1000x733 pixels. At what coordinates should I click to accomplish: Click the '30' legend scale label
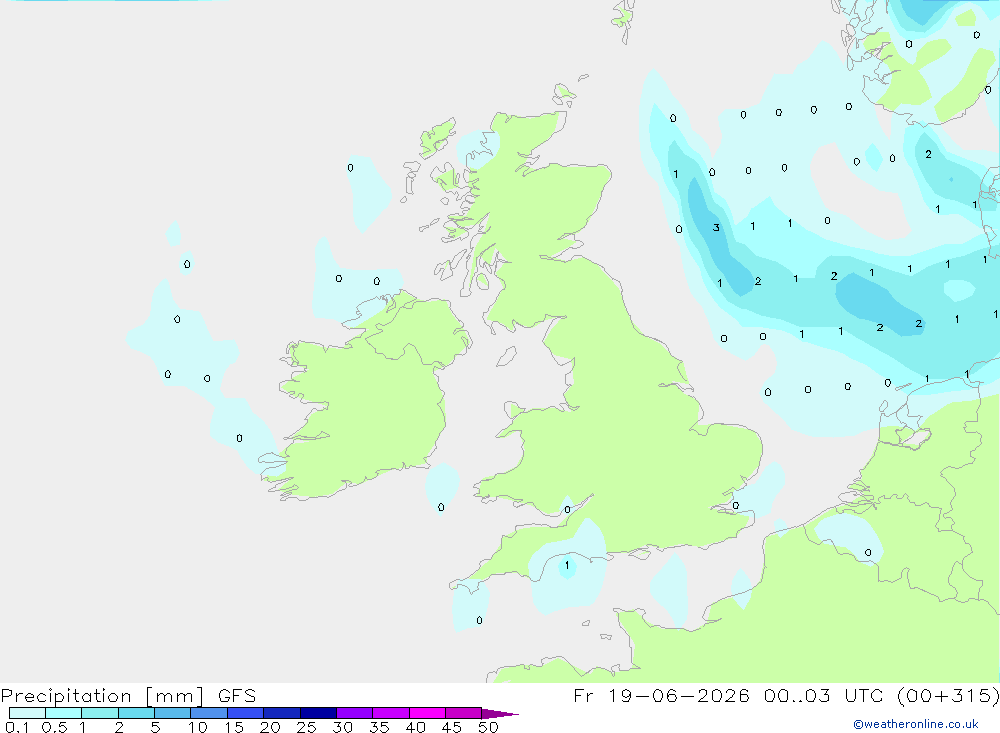(x=342, y=727)
